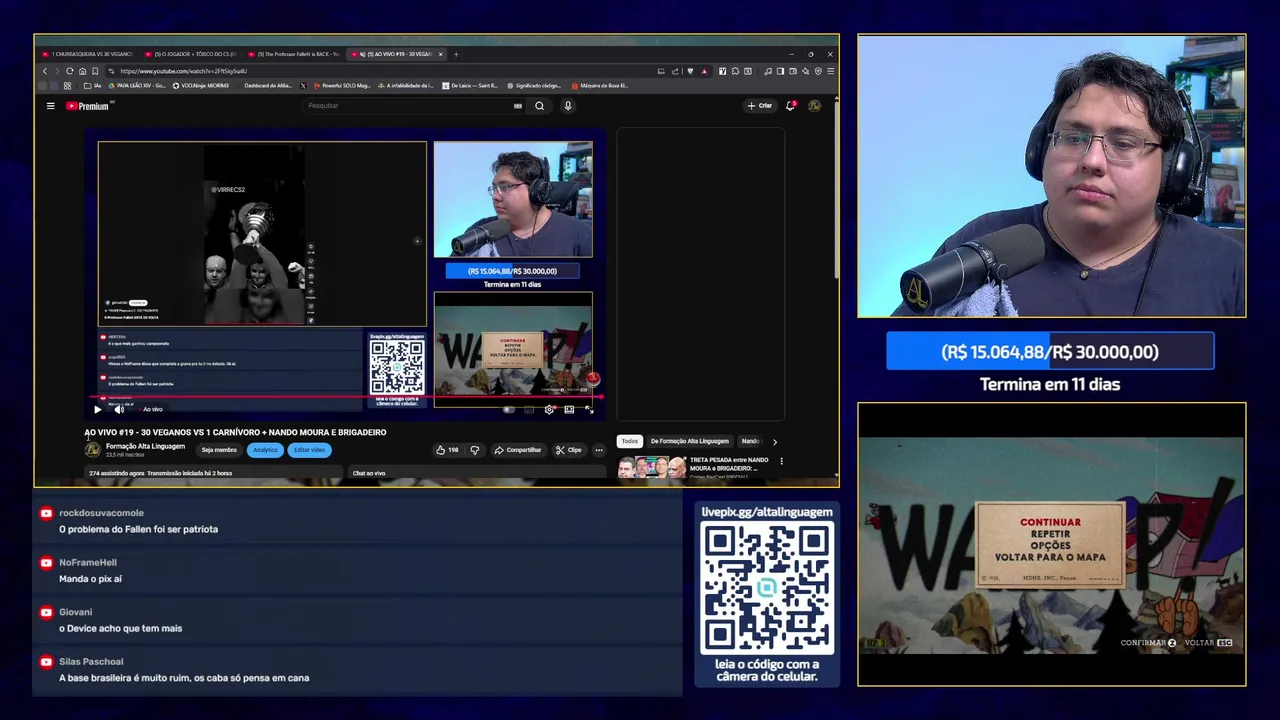
Task: Reload the page in browser
Action: pos(69,71)
